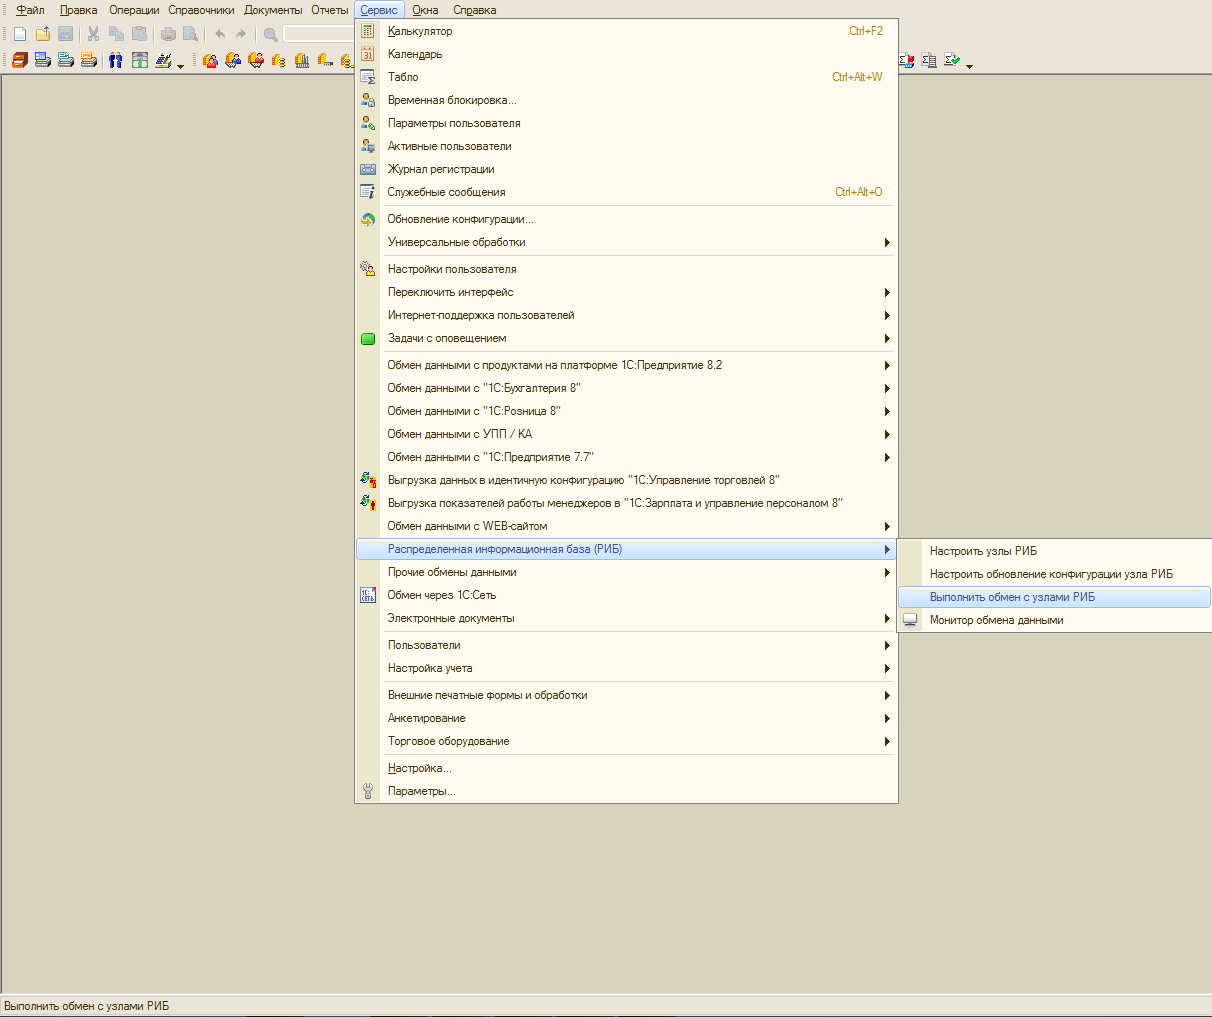Open the Отчеты menu

330,10
